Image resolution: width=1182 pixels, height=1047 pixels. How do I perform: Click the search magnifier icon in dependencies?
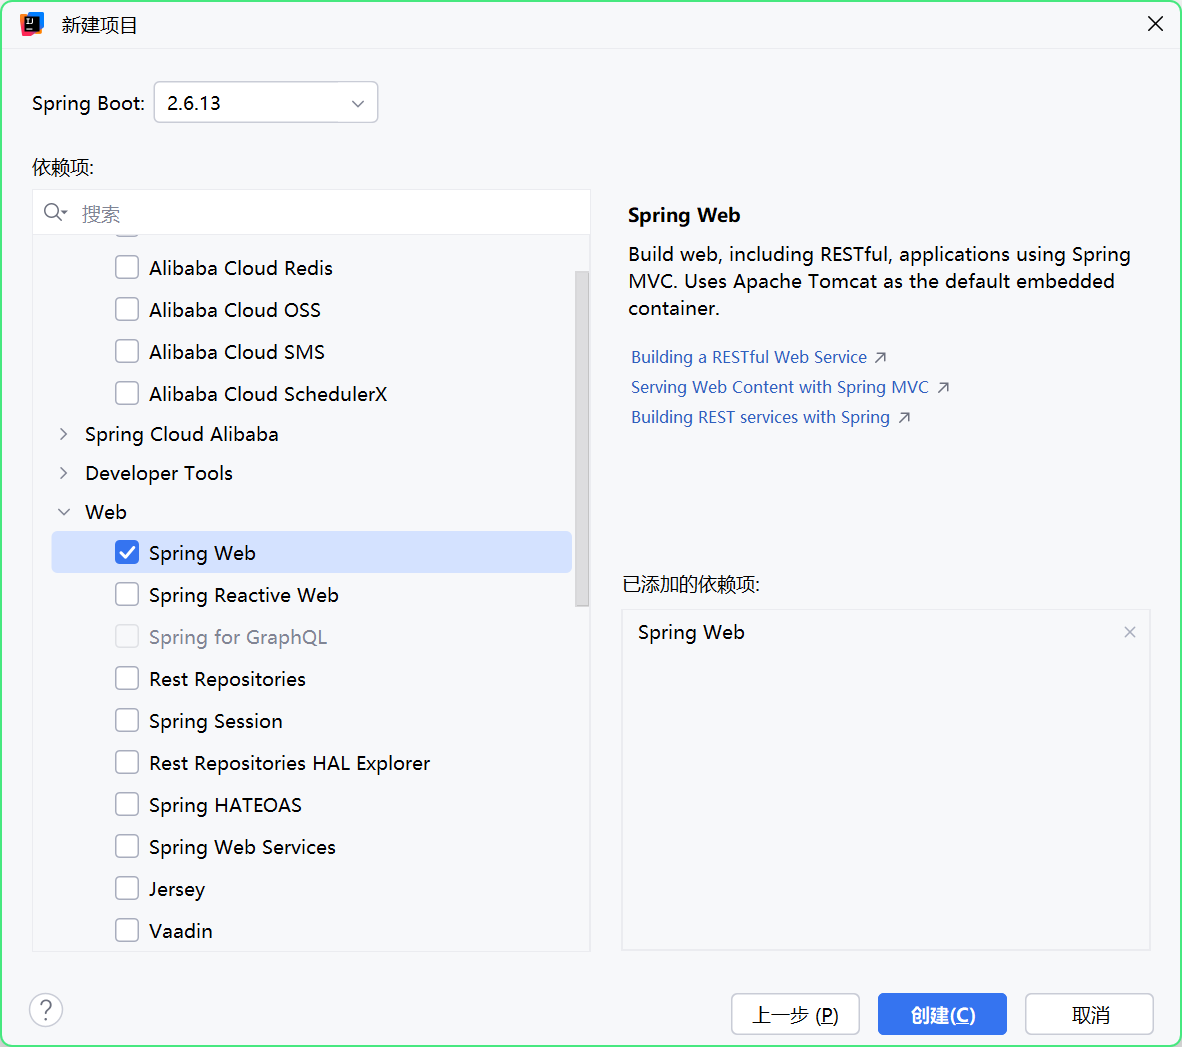pos(53,213)
